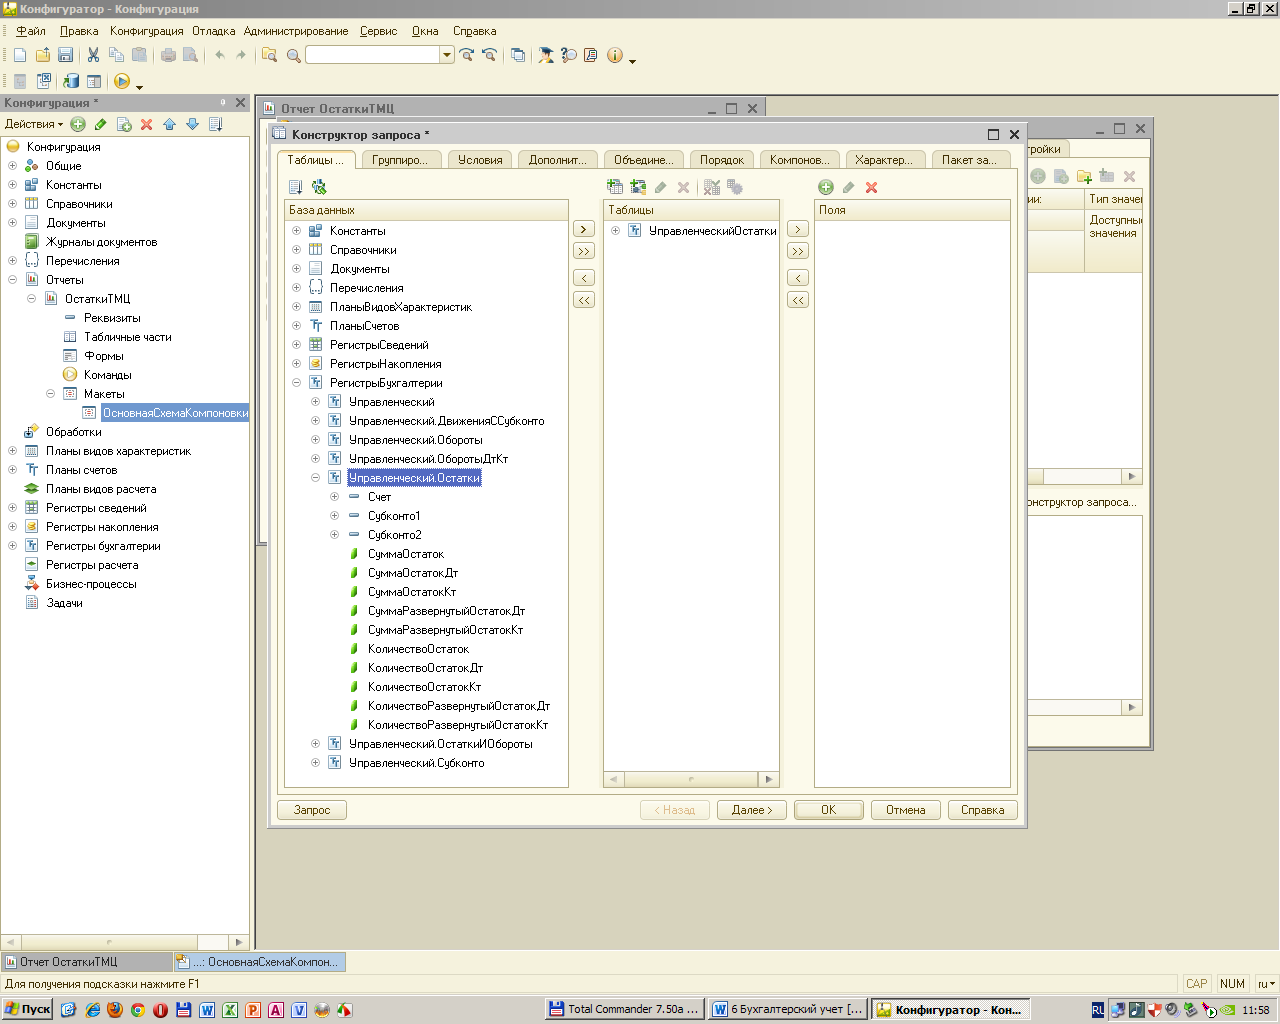Open the Действия dropdown menu
The height and width of the screenshot is (1024, 1280).
[34, 124]
